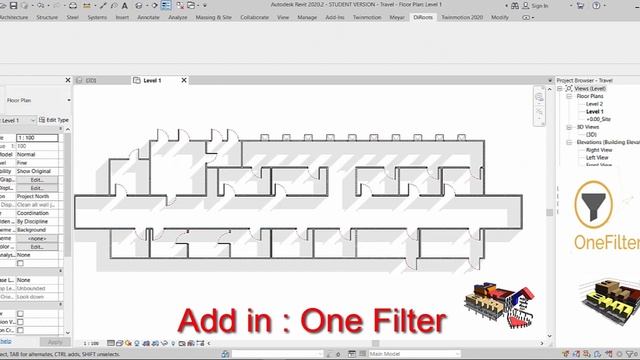This screenshot has width=640, height=360.
Task: Click the Tag by Category icon
Action: 114,6
